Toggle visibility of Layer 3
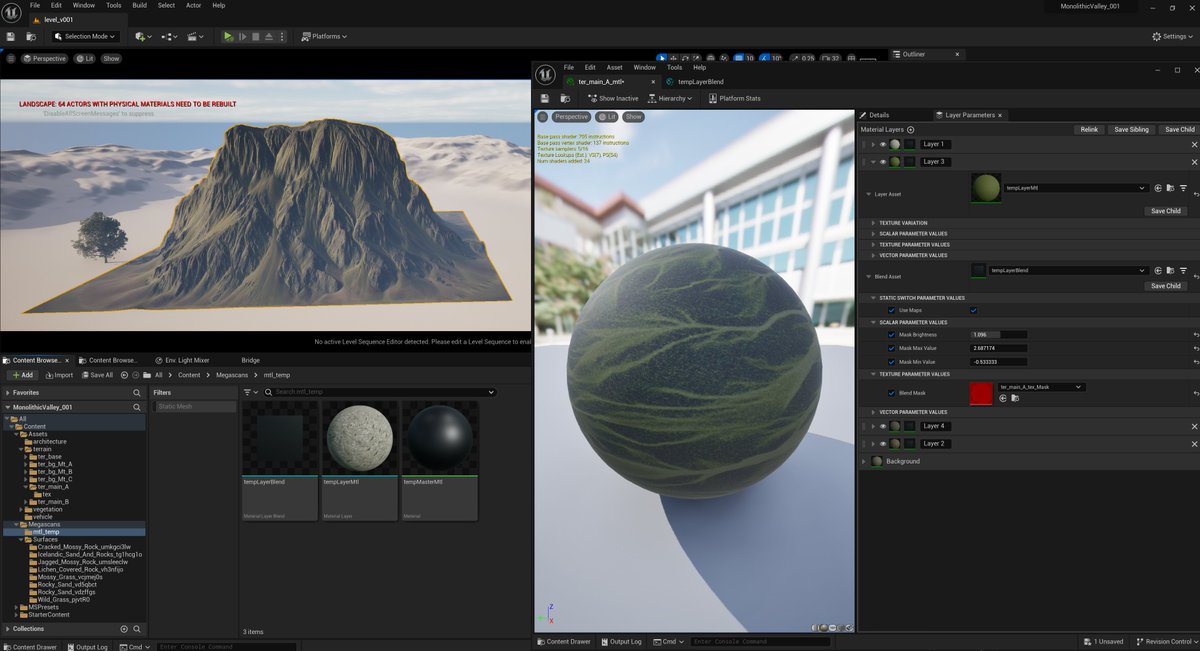Viewport: 1200px width, 651px height. point(883,161)
